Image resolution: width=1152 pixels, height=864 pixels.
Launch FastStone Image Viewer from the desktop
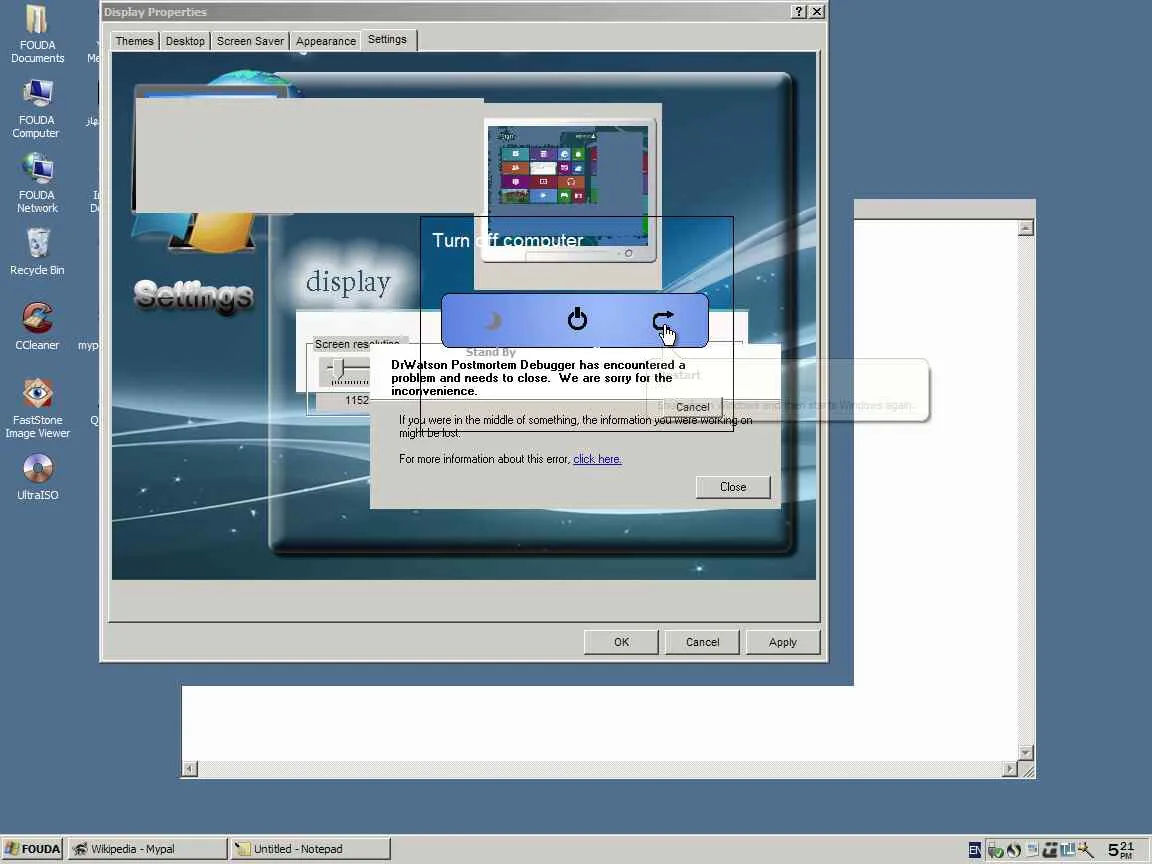click(x=37, y=408)
